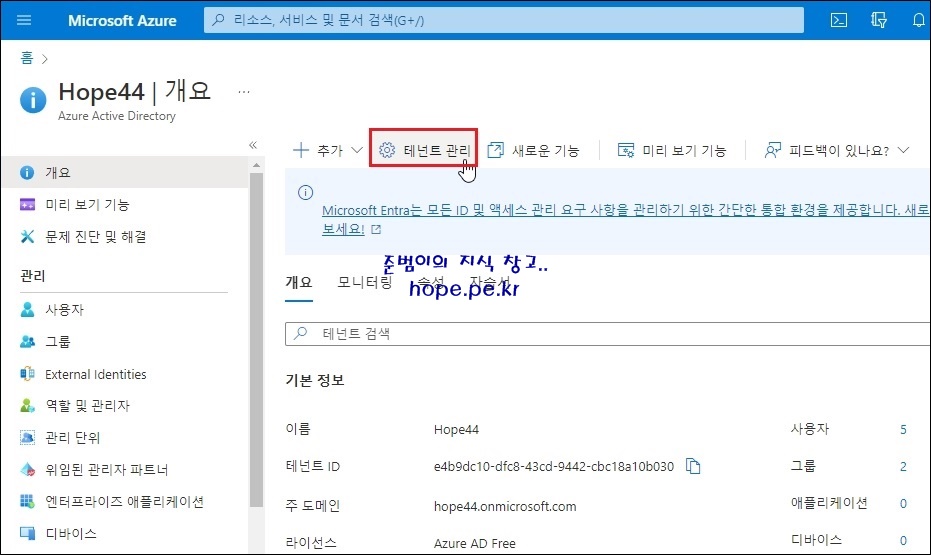
Task: Click the gear icon for 테넌트 관리
Action: [x=387, y=150]
